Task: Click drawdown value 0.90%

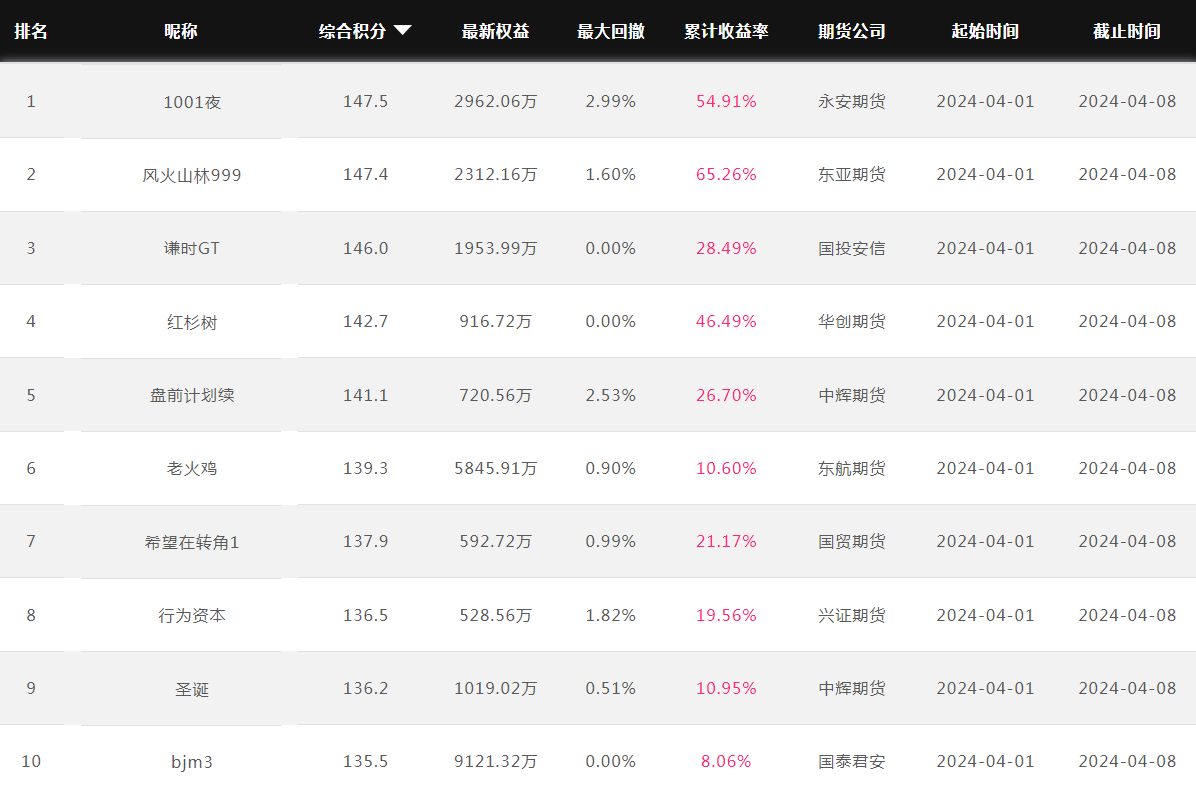Action: 611,468
